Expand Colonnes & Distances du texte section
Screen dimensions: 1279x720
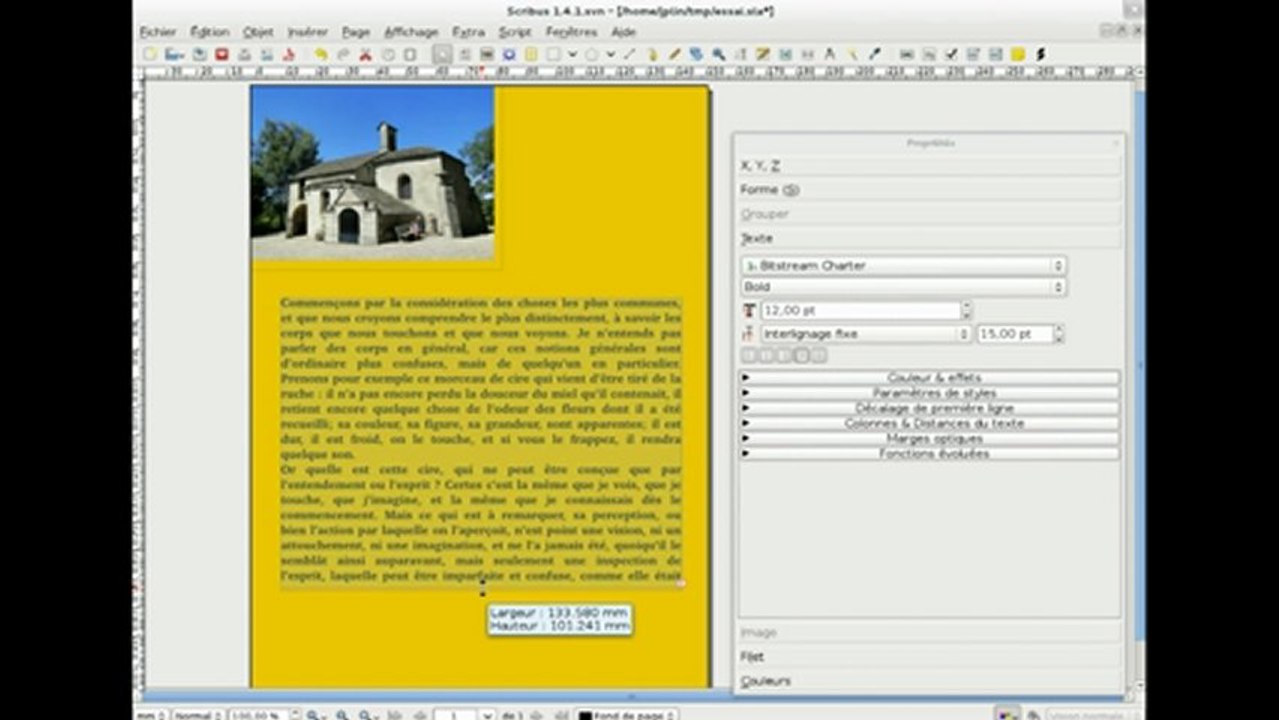tap(929, 423)
